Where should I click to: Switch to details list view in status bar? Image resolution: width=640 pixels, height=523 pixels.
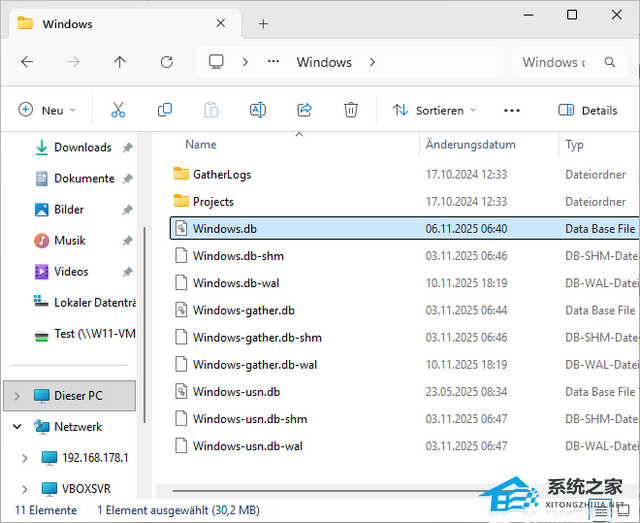[x=602, y=510]
